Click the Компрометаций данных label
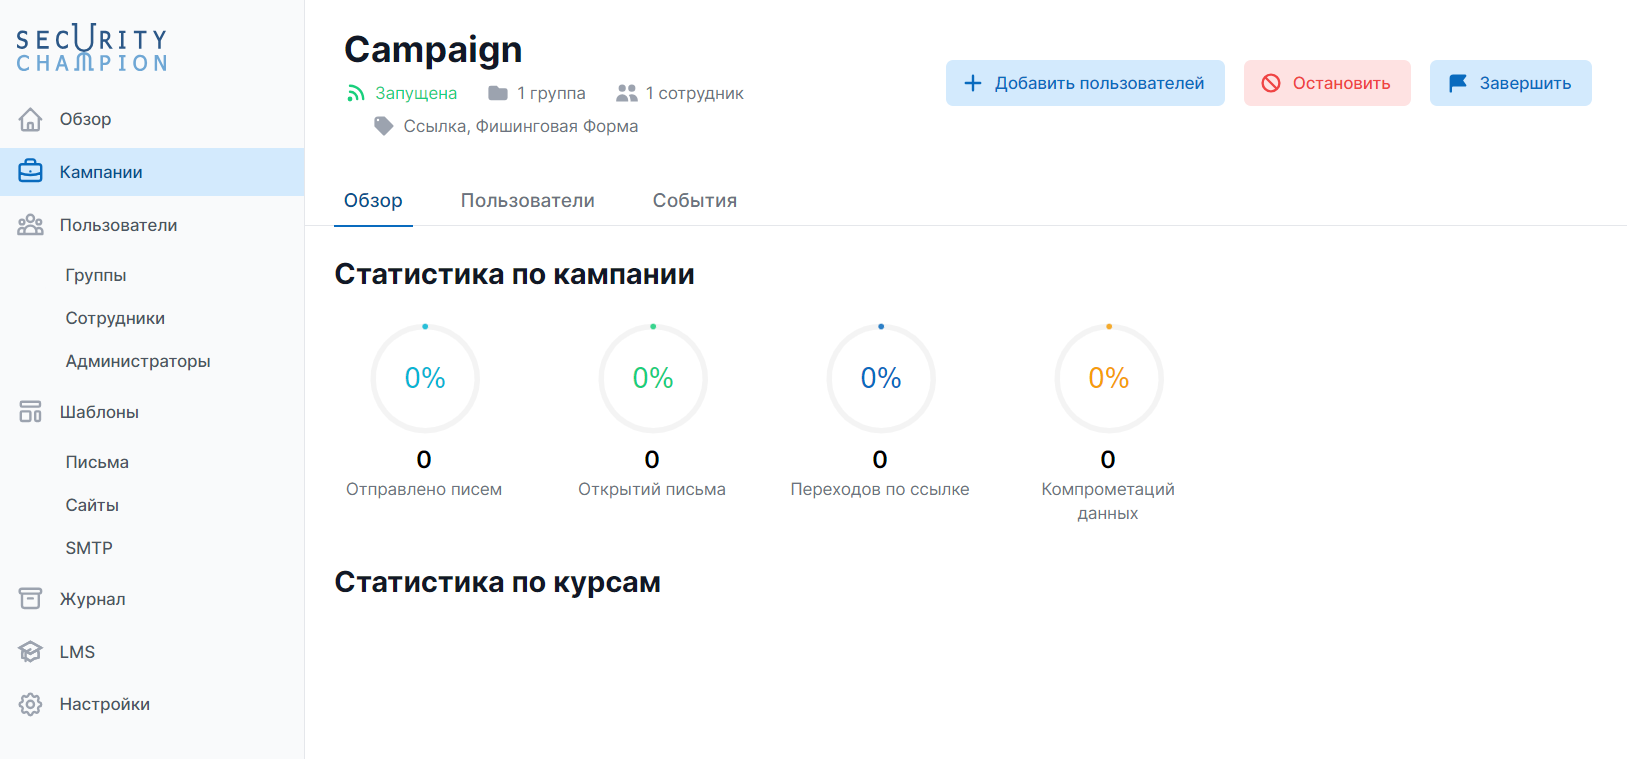1627x759 pixels. tap(1108, 501)
